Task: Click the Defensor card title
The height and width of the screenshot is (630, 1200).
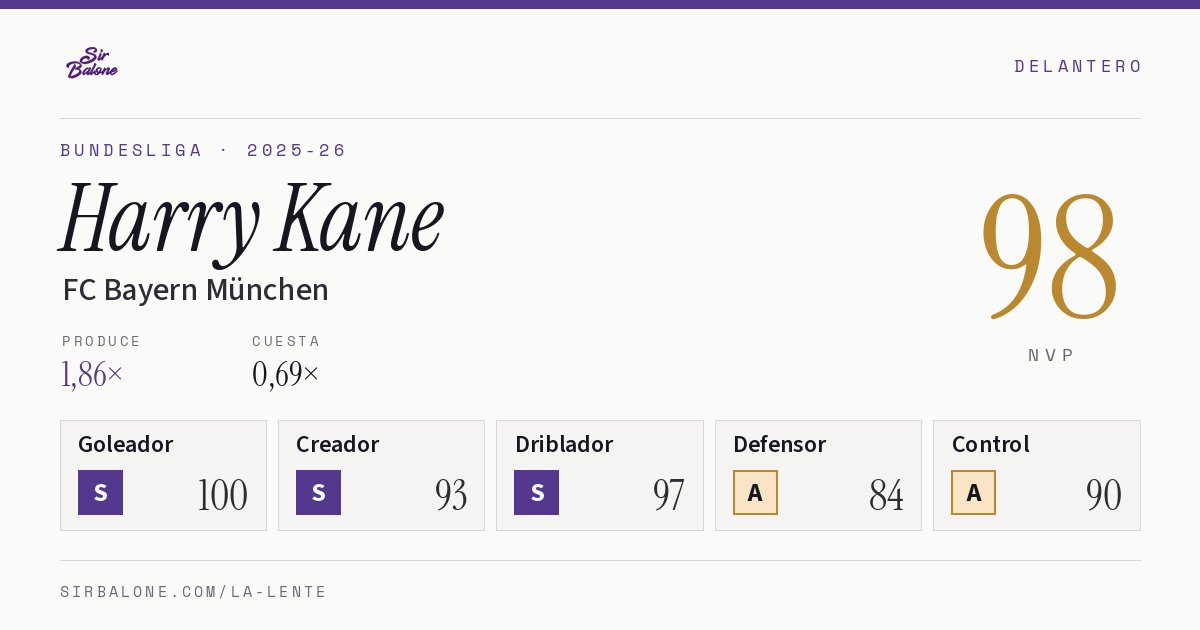Action: point(780,444)
